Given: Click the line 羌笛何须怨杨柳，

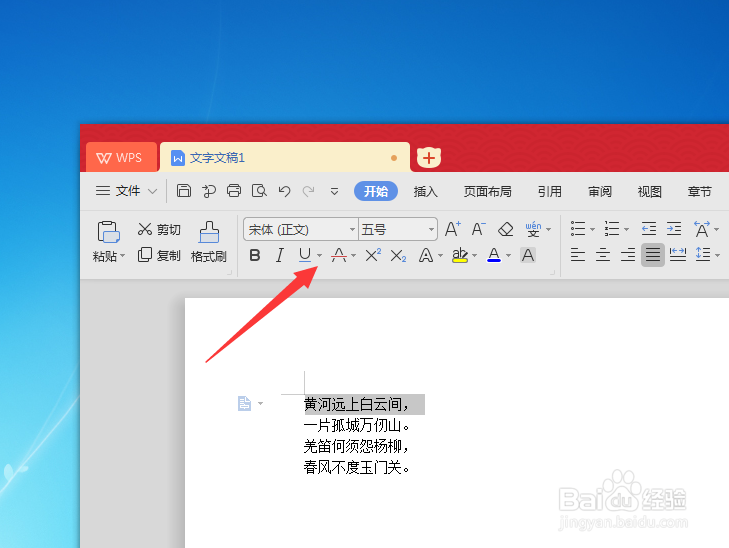Looking at the screenshot, I should point(357,446).
